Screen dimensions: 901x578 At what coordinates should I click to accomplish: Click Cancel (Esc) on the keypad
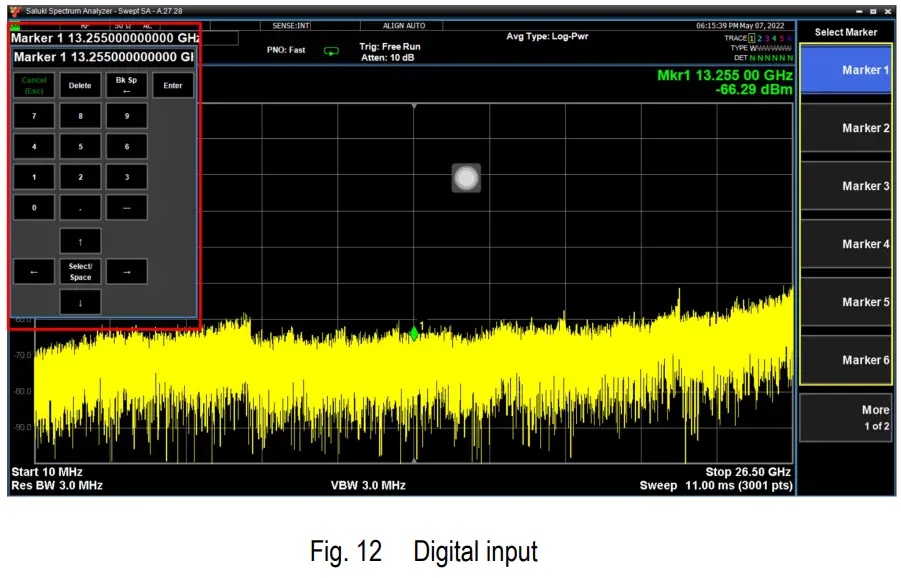[34, 85]
